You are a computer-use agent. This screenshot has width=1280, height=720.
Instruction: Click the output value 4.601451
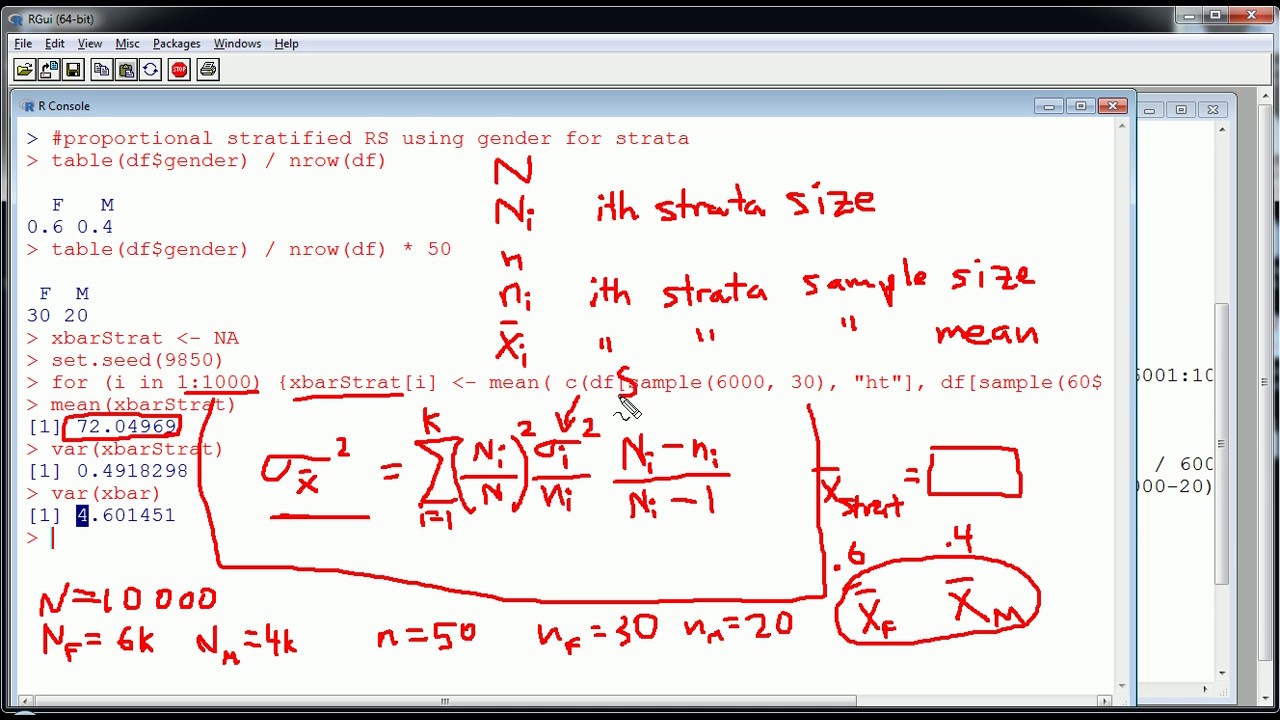(126, 515)
